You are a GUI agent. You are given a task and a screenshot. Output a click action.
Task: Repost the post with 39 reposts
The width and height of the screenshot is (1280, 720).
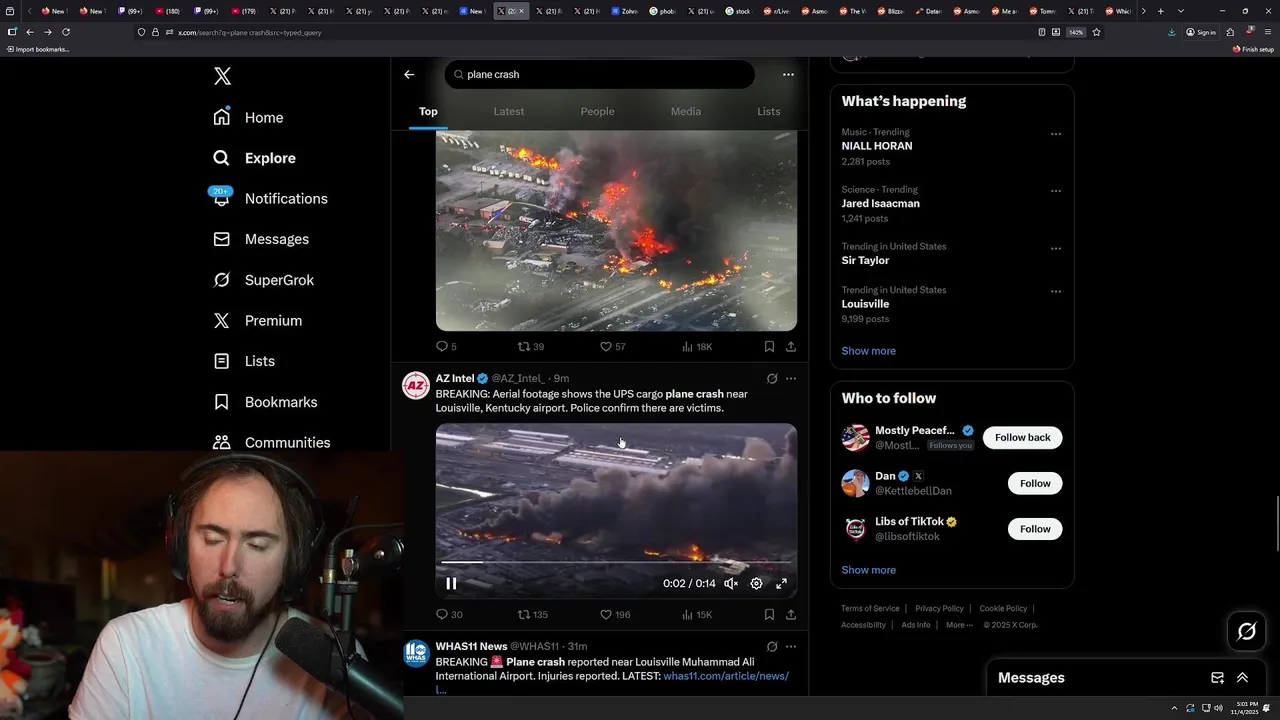(530, 347)
